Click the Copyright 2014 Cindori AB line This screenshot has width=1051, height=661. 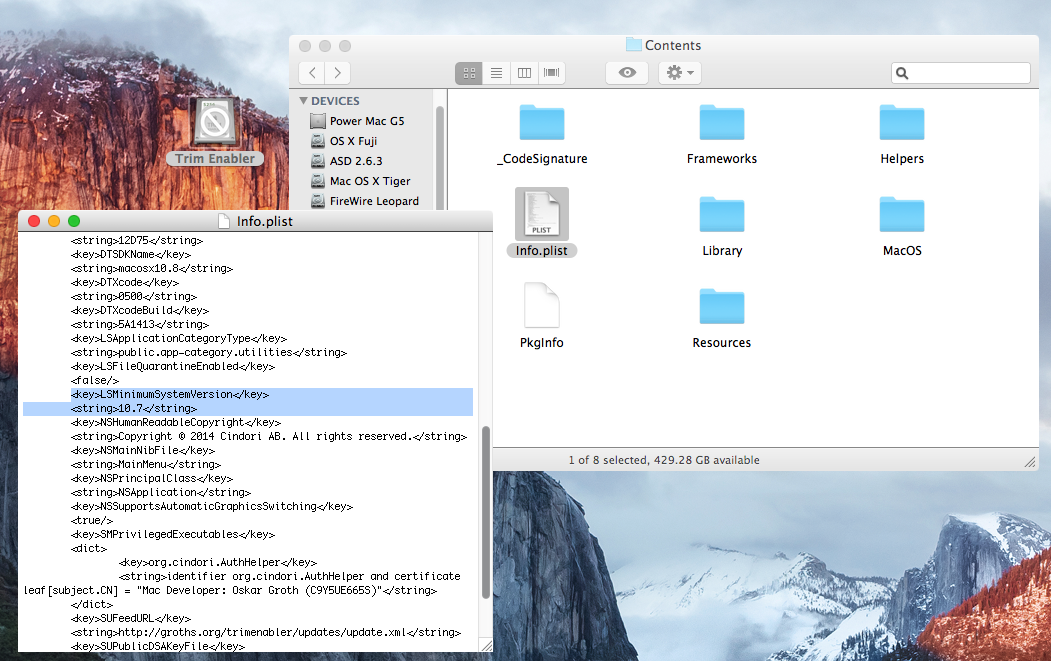coord(269,436)
